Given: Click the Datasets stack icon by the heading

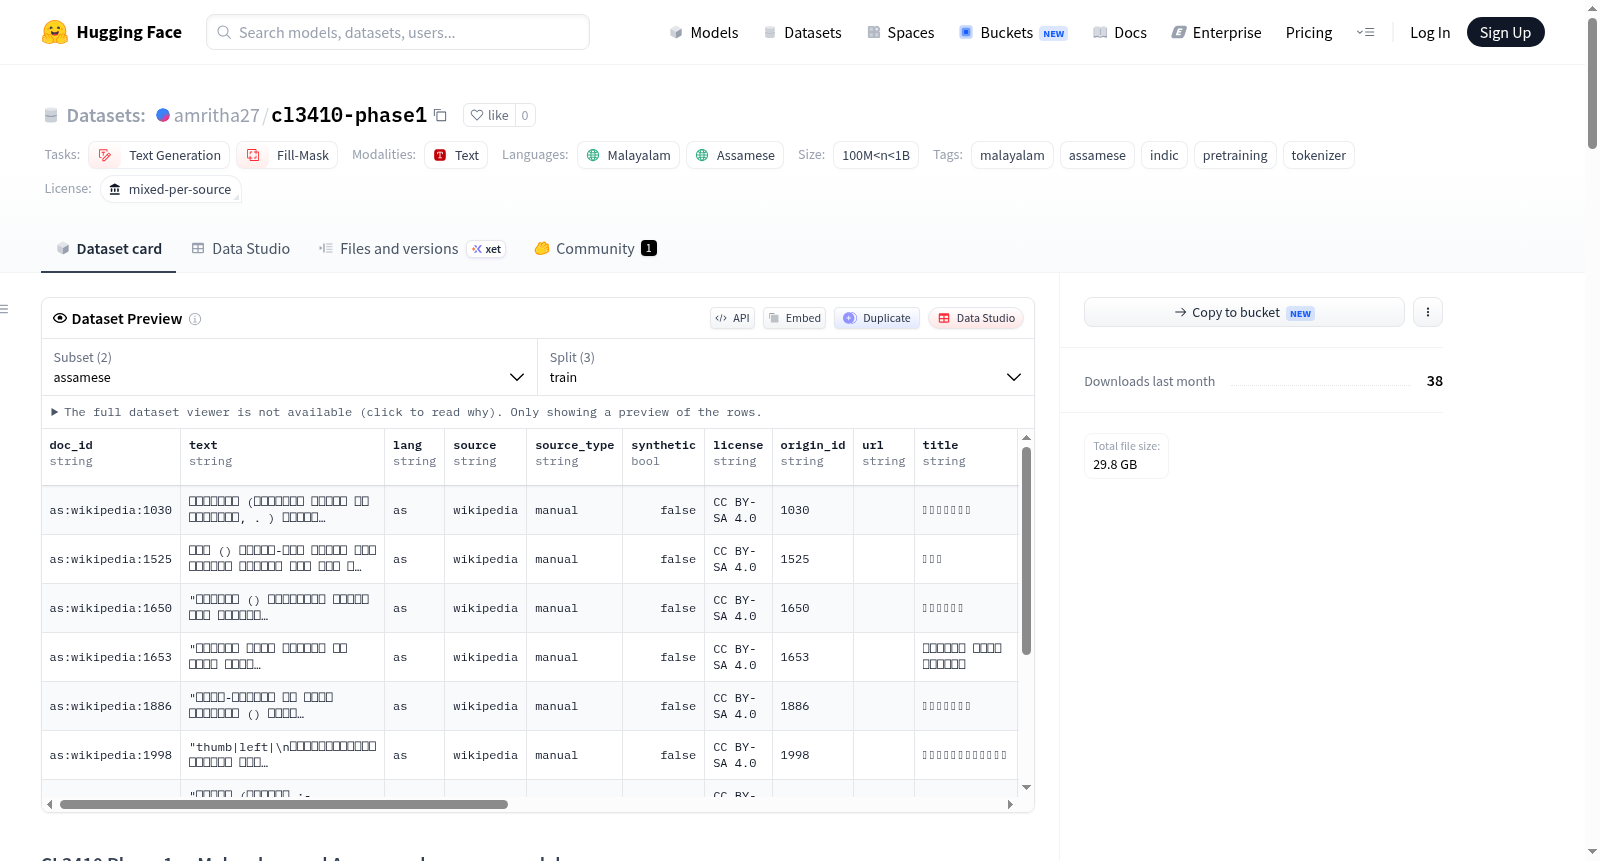Looking at the screenshot, I should coord(51,115).
